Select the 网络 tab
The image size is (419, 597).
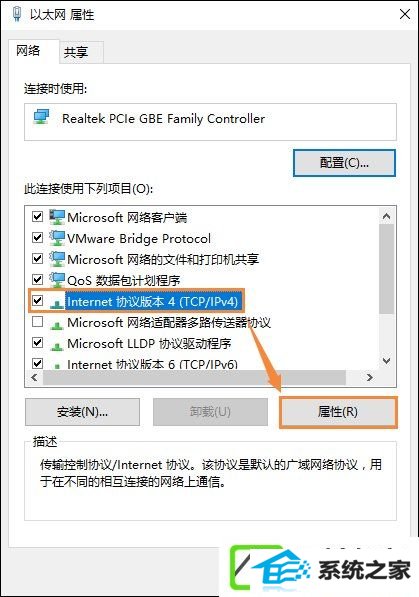tap(28, 50)
